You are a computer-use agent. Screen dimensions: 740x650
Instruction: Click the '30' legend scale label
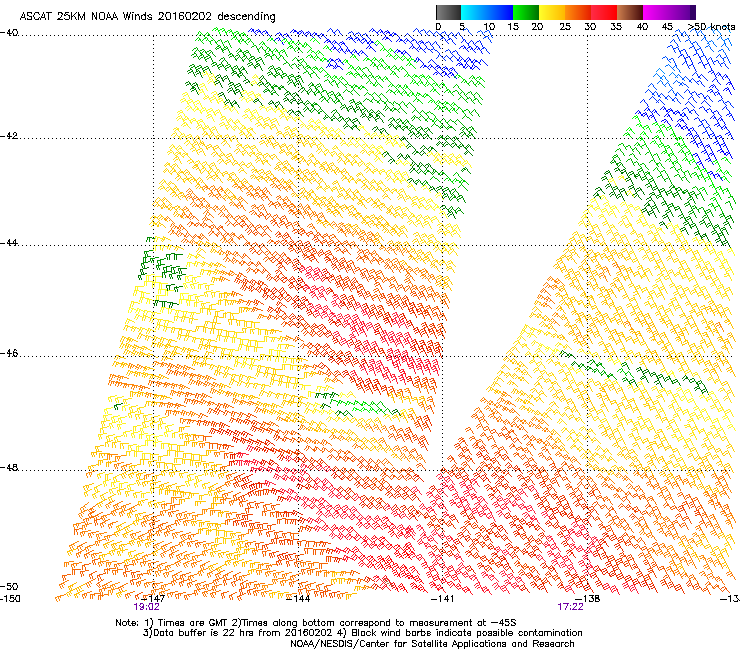click(590, 26)
